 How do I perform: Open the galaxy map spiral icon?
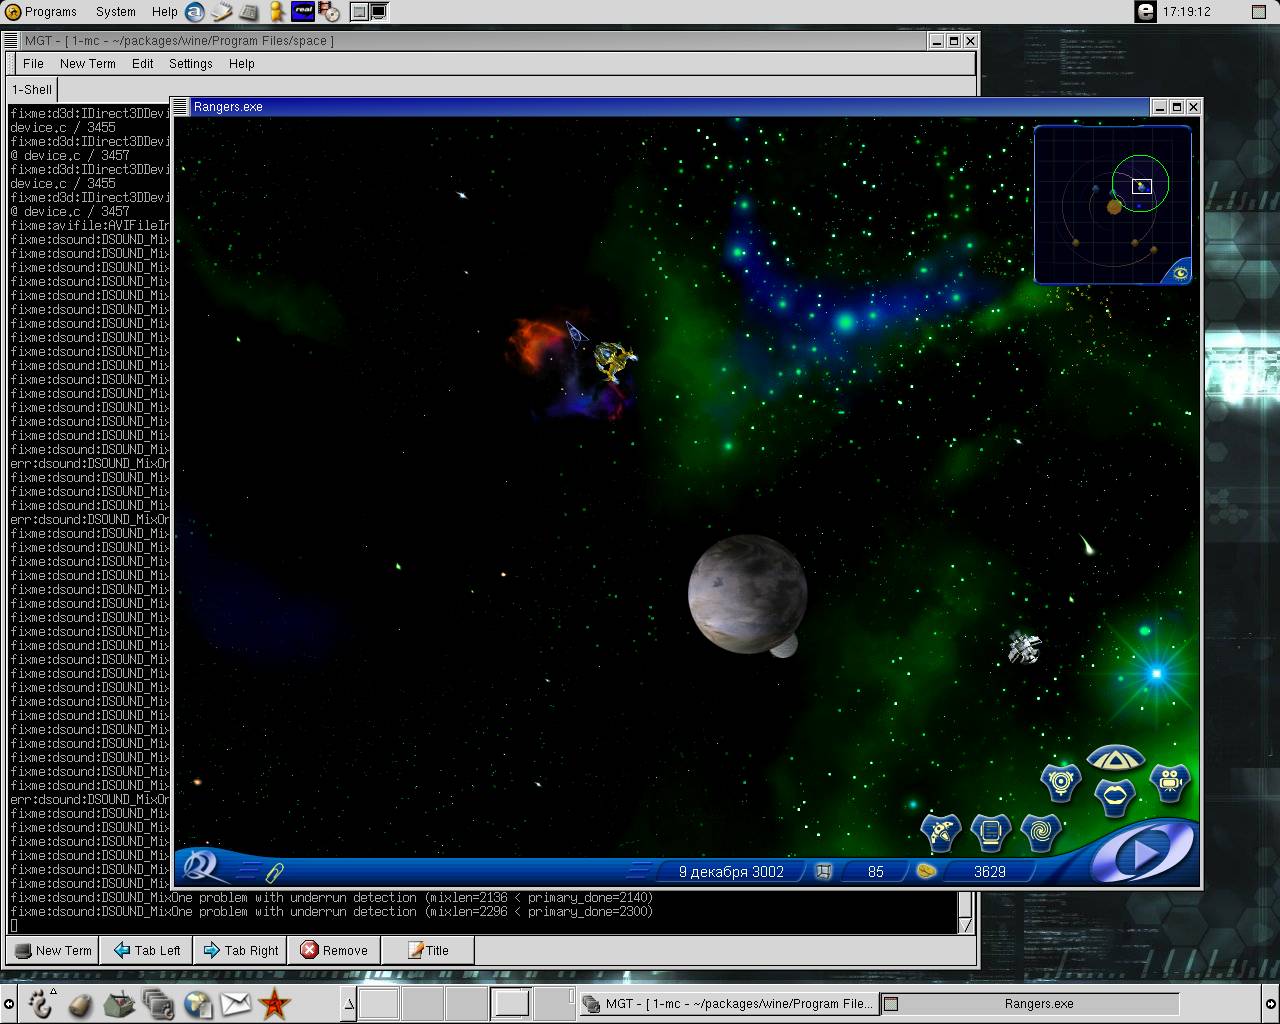(x=1040, y=831)
